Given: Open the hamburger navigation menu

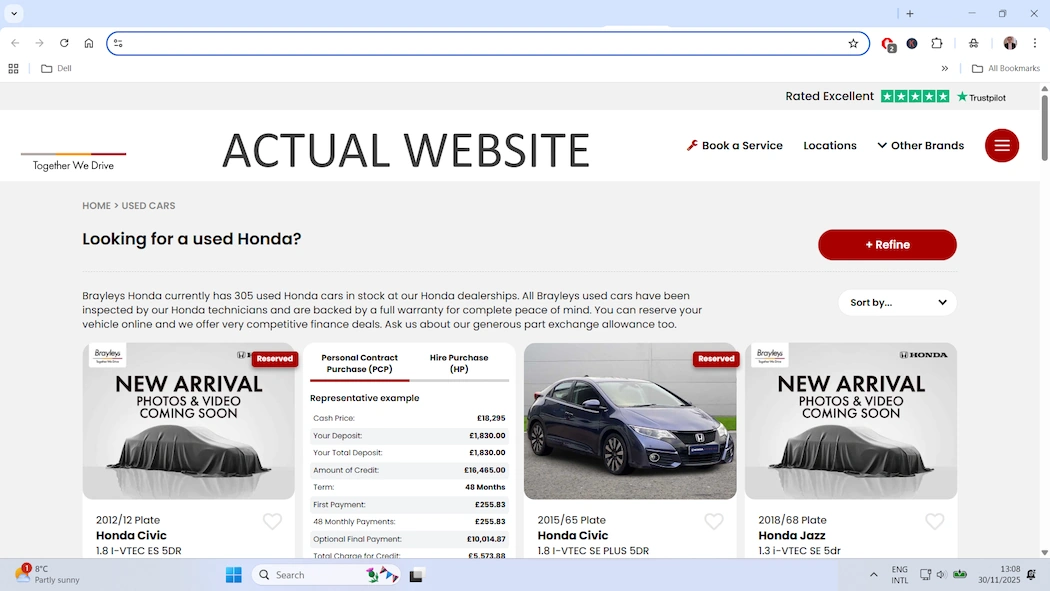Looking at the screenshot, I should click(1001, 145).
